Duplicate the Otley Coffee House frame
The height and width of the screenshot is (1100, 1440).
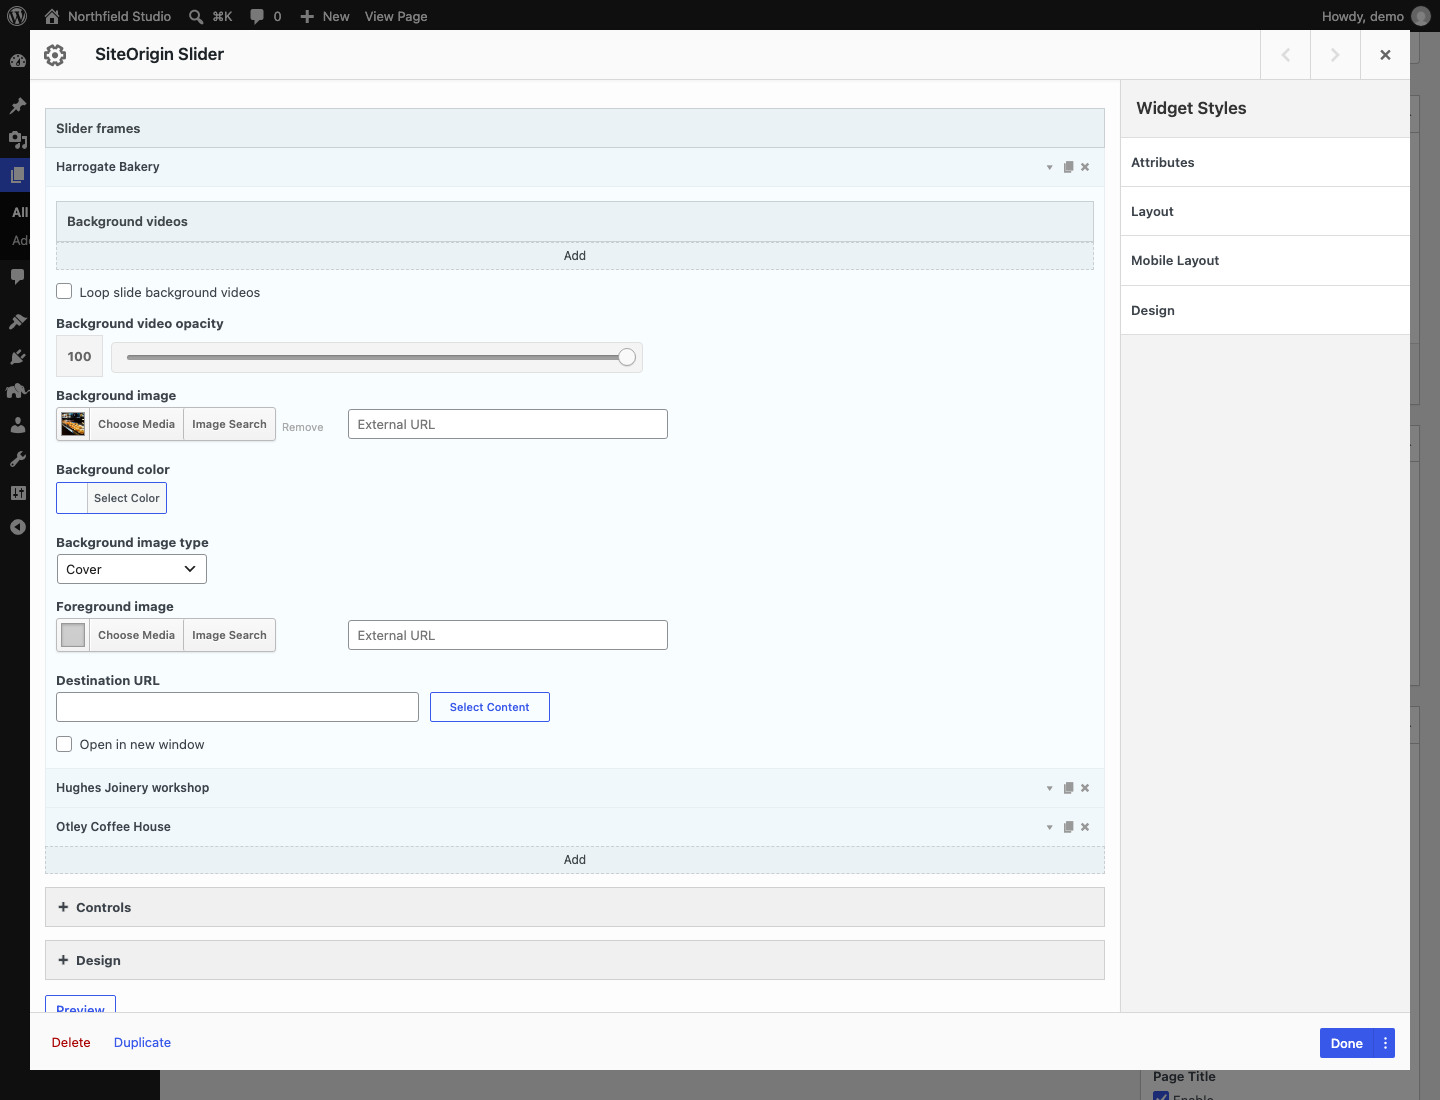click(x=1068, y=827)
